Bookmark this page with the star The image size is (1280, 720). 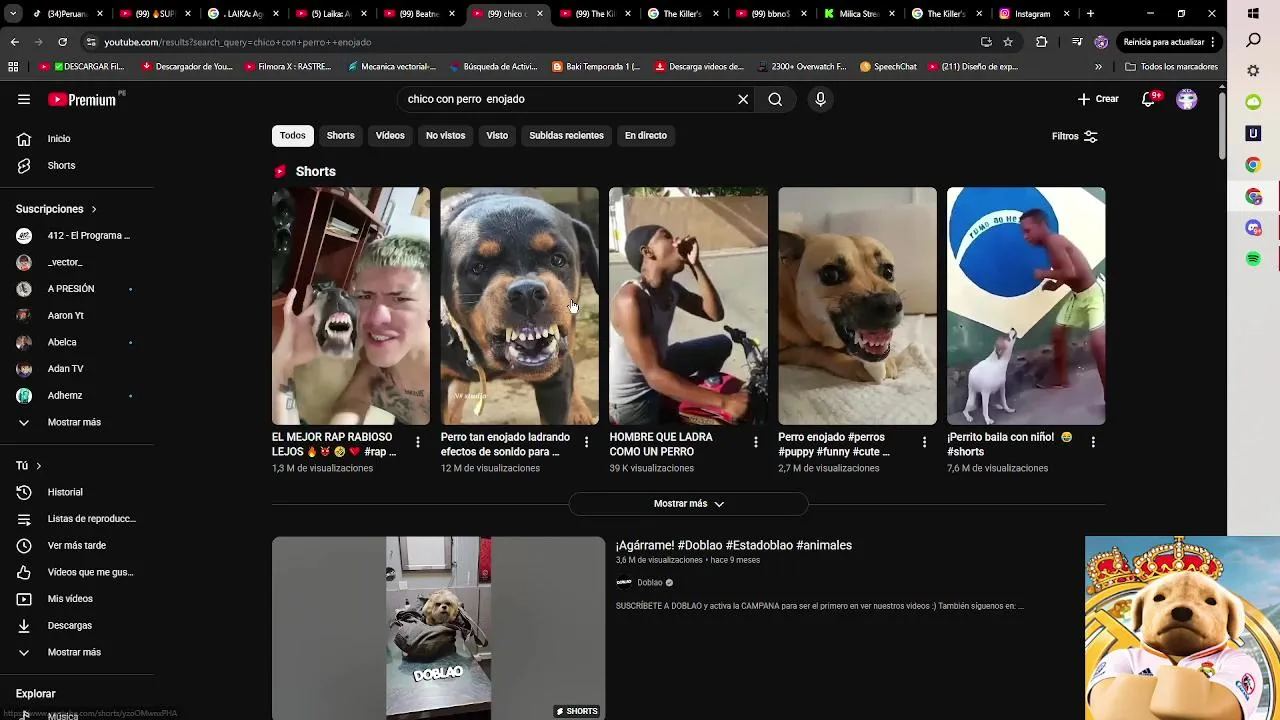point(1008,42)
